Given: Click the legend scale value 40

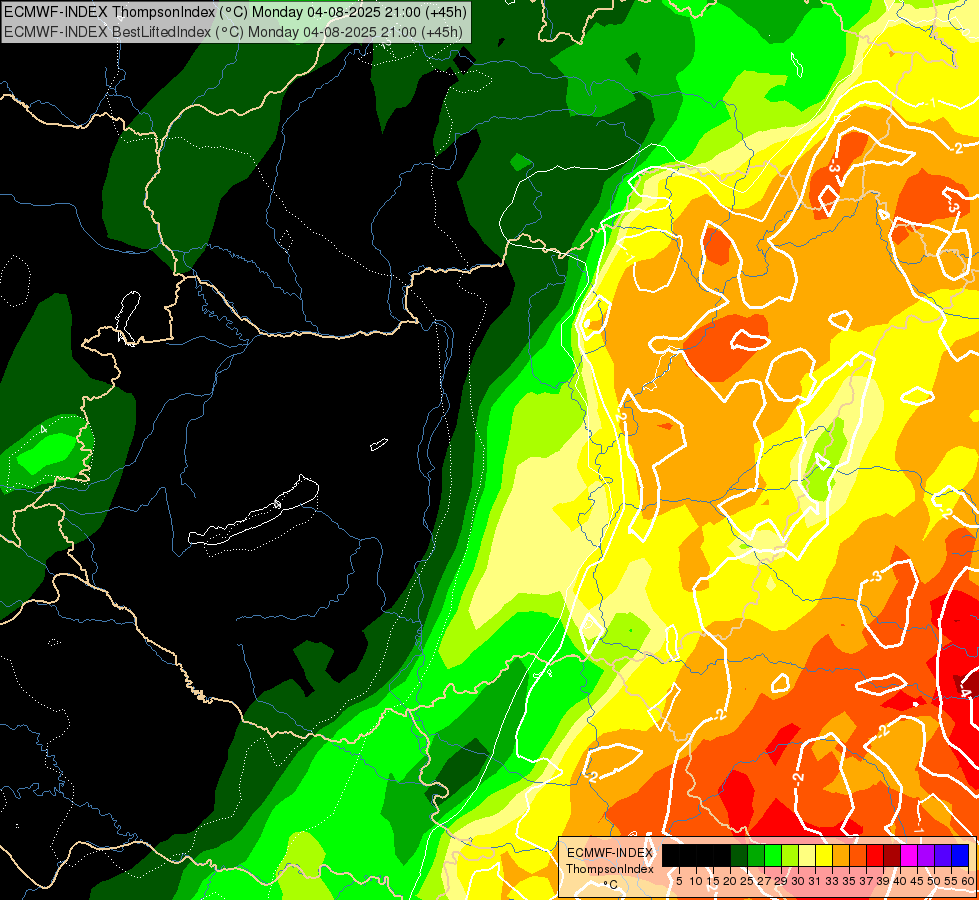Looking at the screenshot, I should [x=900, y=881].
